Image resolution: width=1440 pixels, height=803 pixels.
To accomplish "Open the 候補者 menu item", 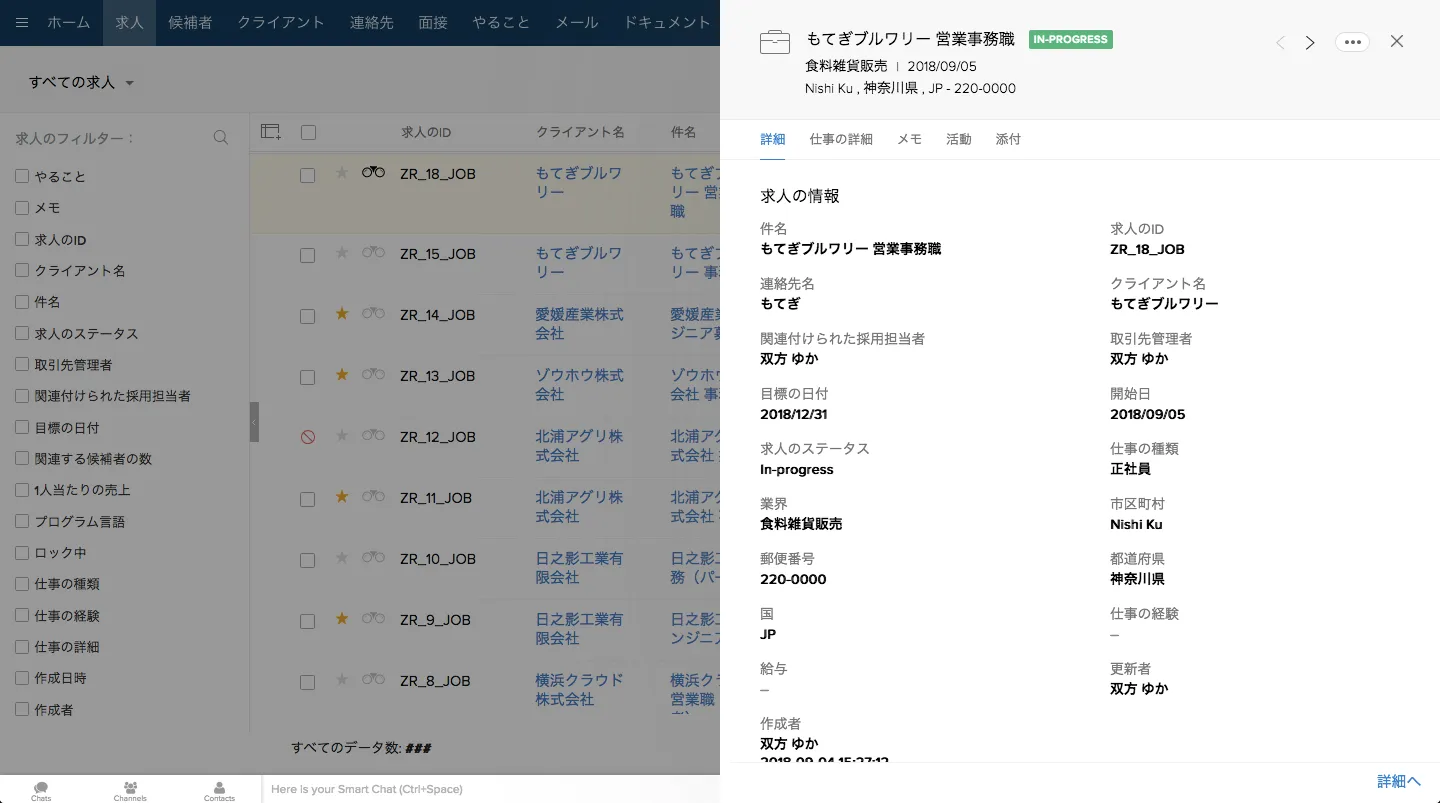I will (x=190, y=22).
